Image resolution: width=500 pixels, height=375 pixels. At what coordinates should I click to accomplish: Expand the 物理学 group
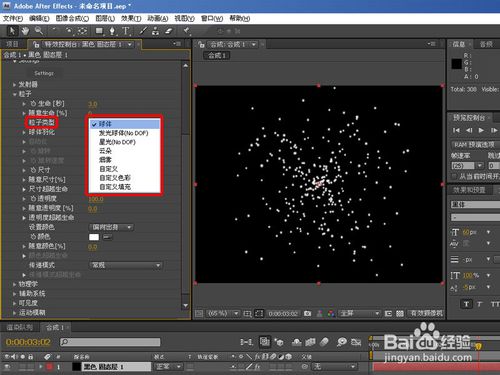(x=14, y=284)
